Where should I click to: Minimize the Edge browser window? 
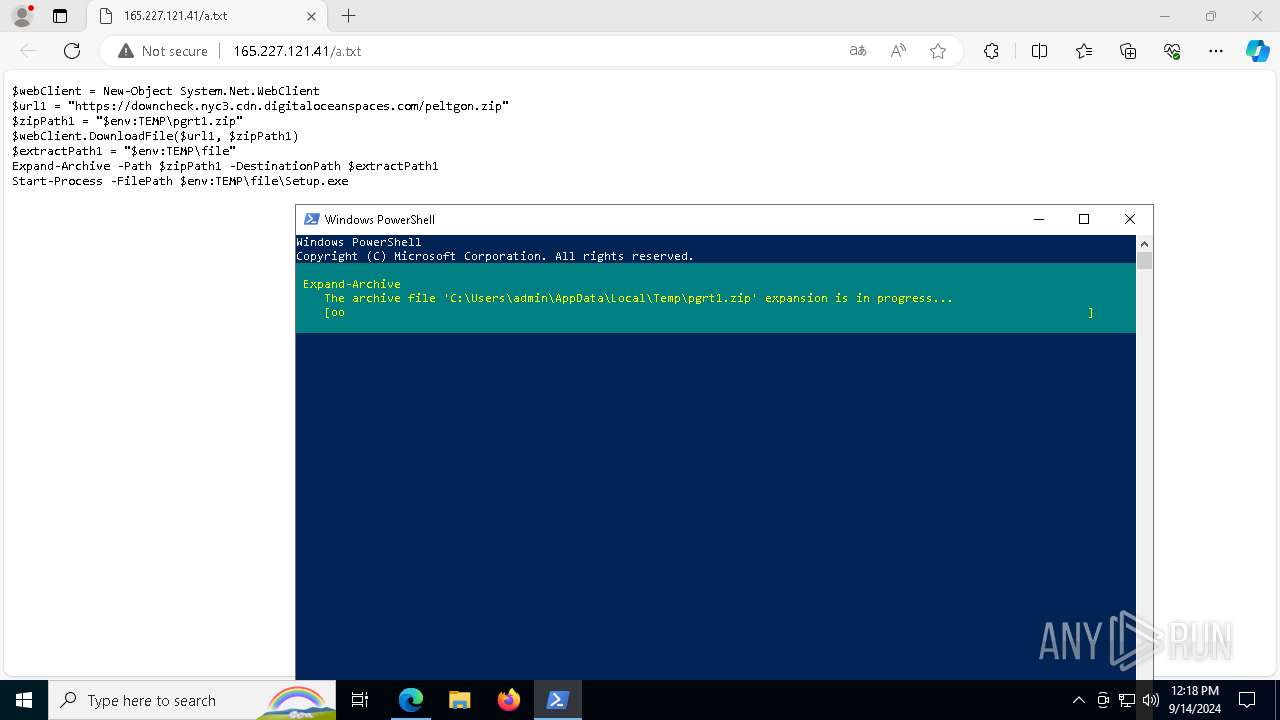[x=1165, y=16]
